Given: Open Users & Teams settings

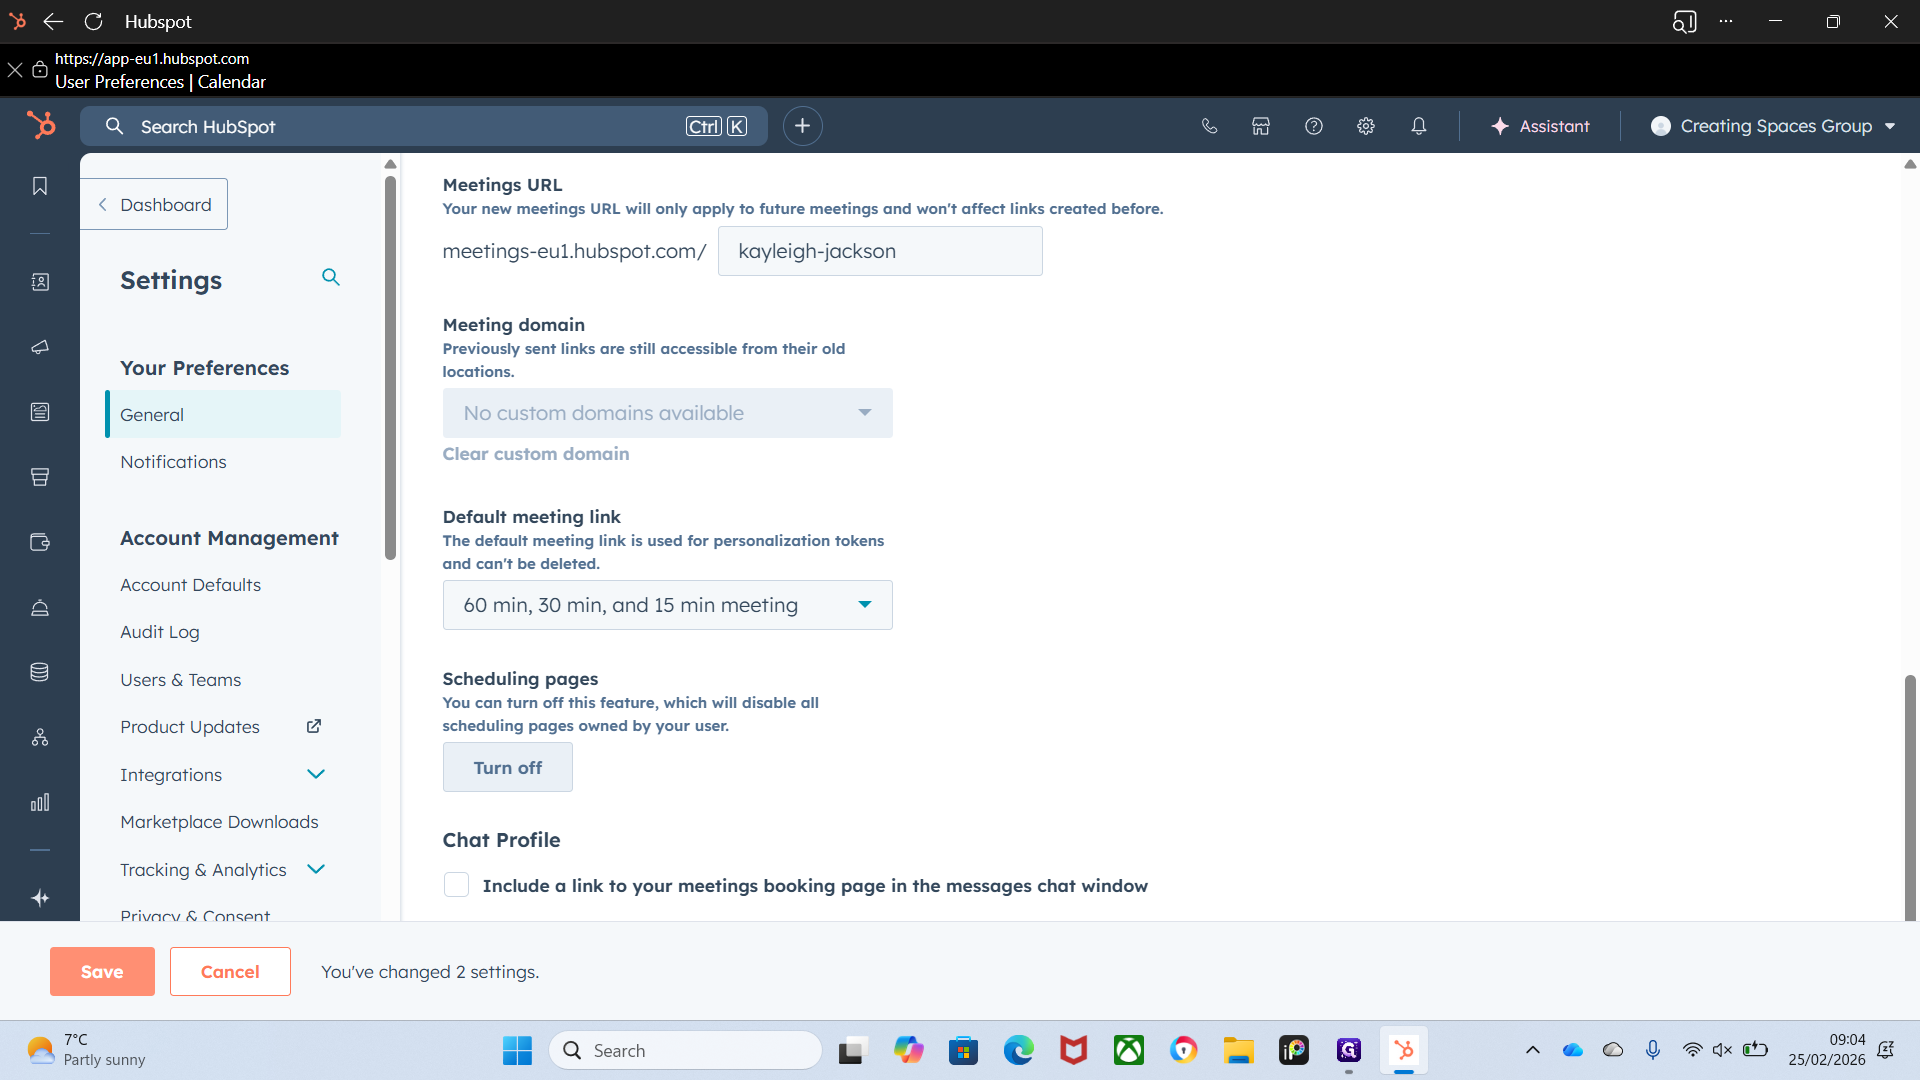Looking at the screenshot, I should click(181, 680).
